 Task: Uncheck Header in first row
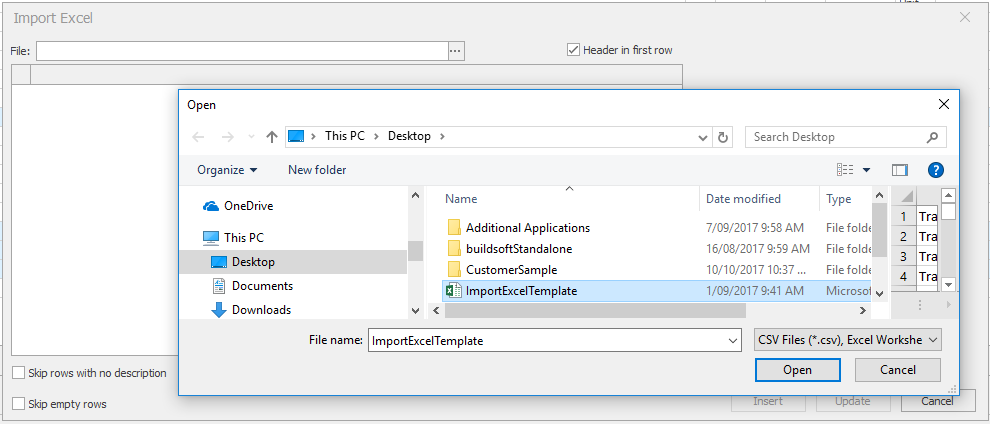[574, 50]
